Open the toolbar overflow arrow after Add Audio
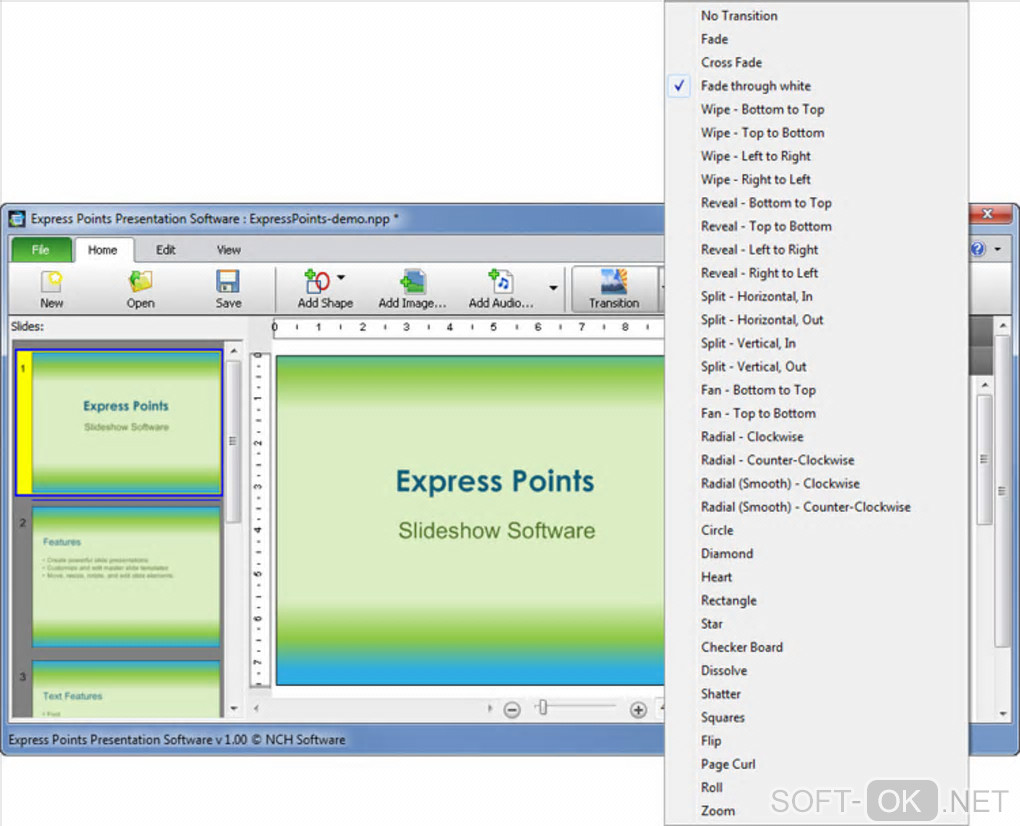Screen dimensions: 1020x826 click(x=553, y=287)
